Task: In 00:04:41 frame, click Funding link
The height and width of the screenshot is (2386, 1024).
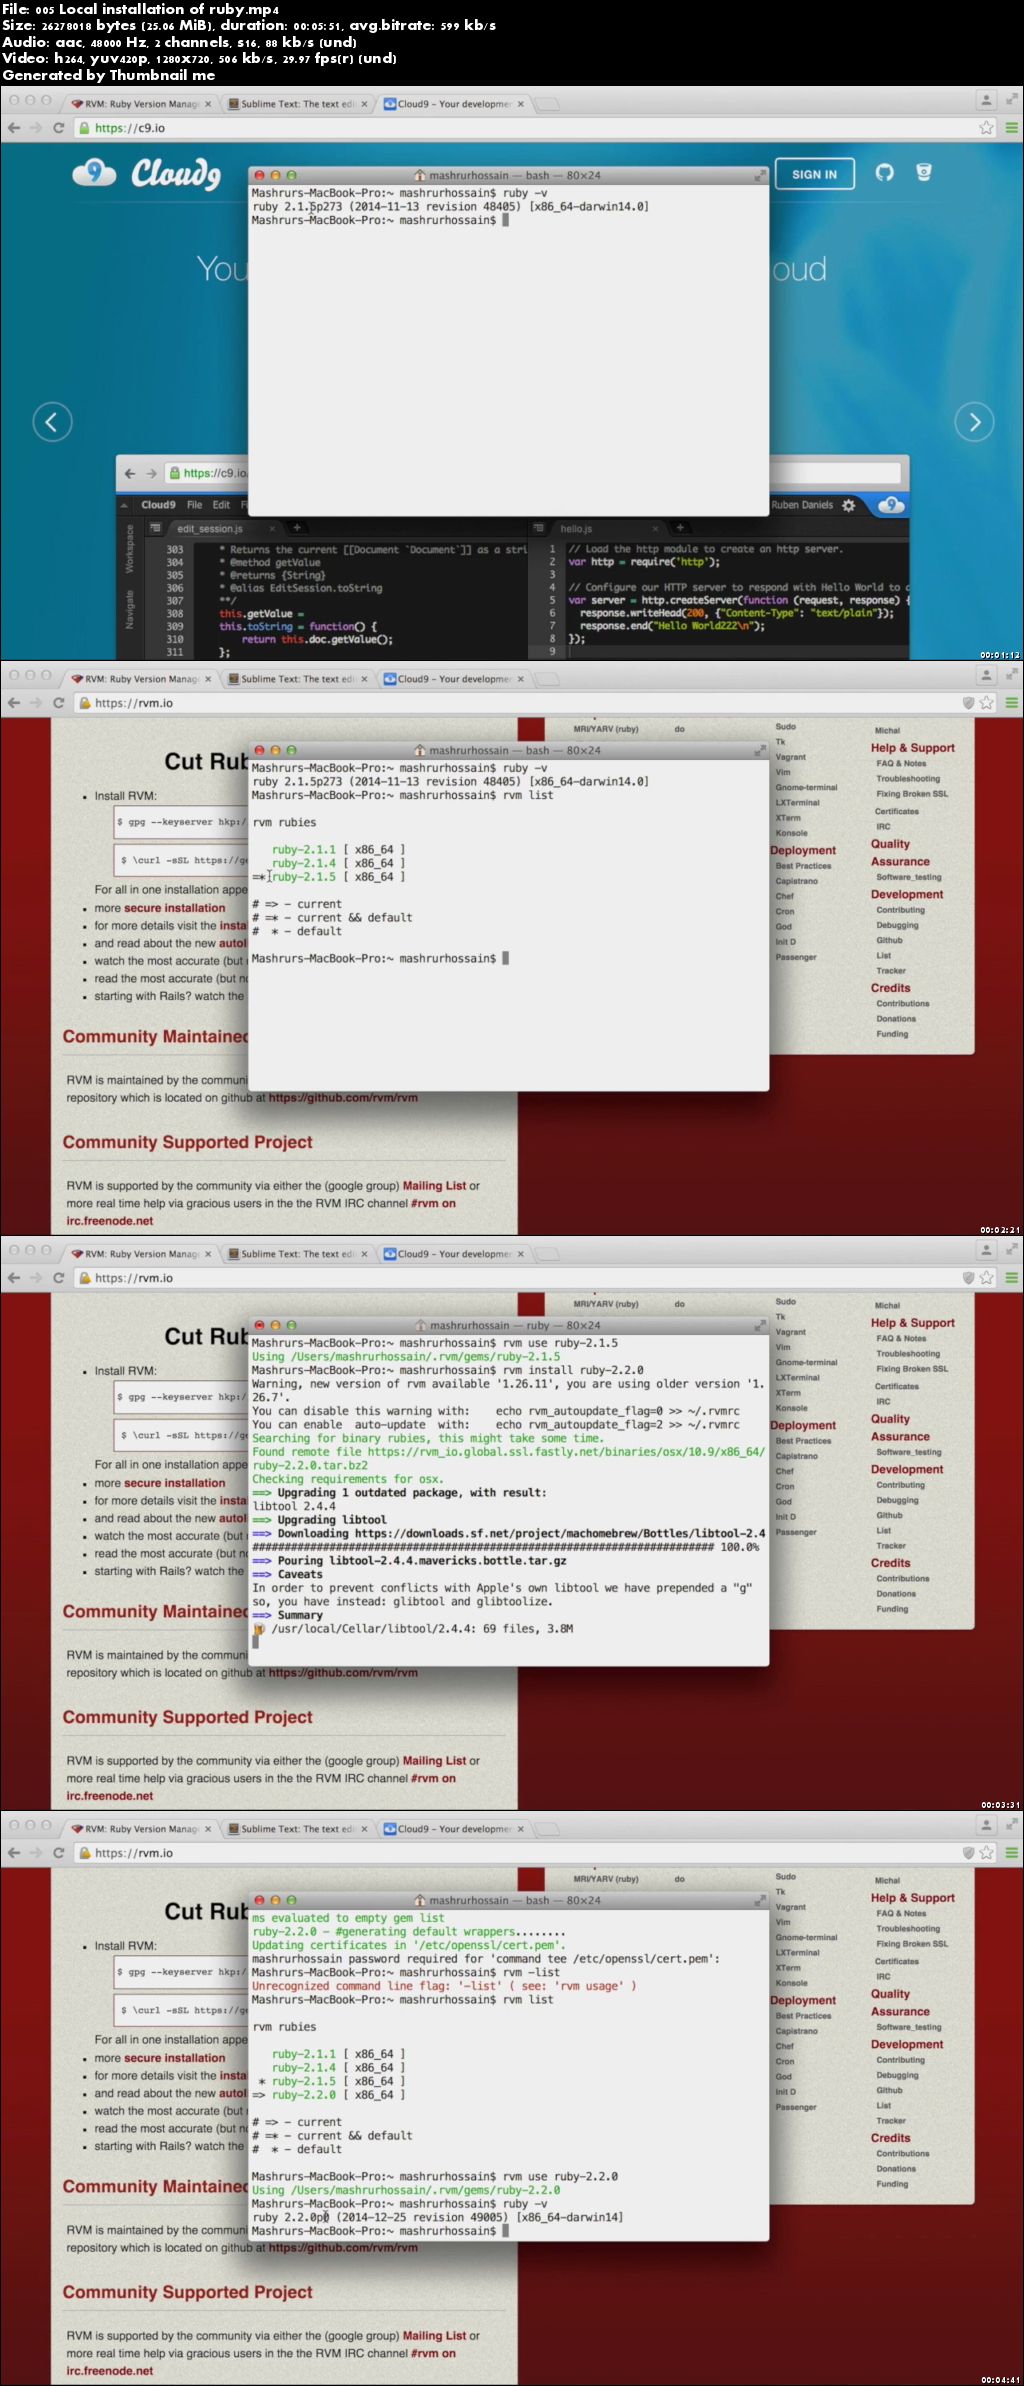Action: click(x=892, y=2184)
